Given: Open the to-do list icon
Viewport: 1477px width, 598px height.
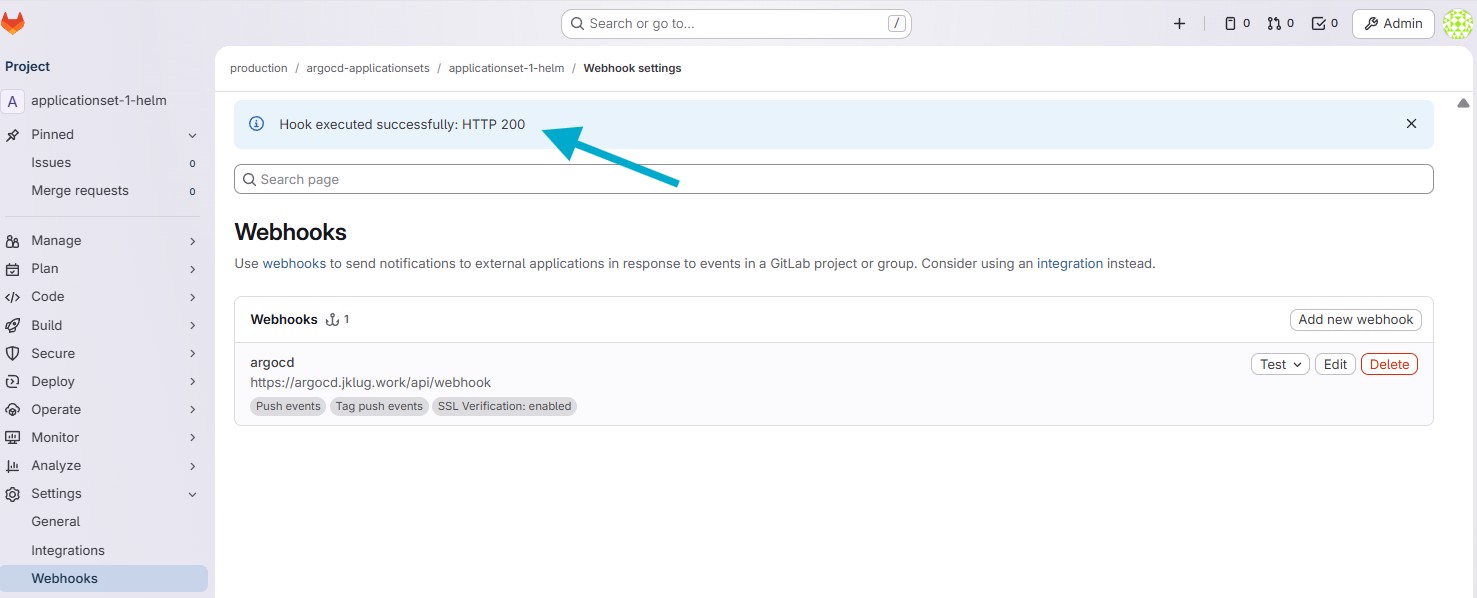Looking at the screenshot, I should (1324, 23).
